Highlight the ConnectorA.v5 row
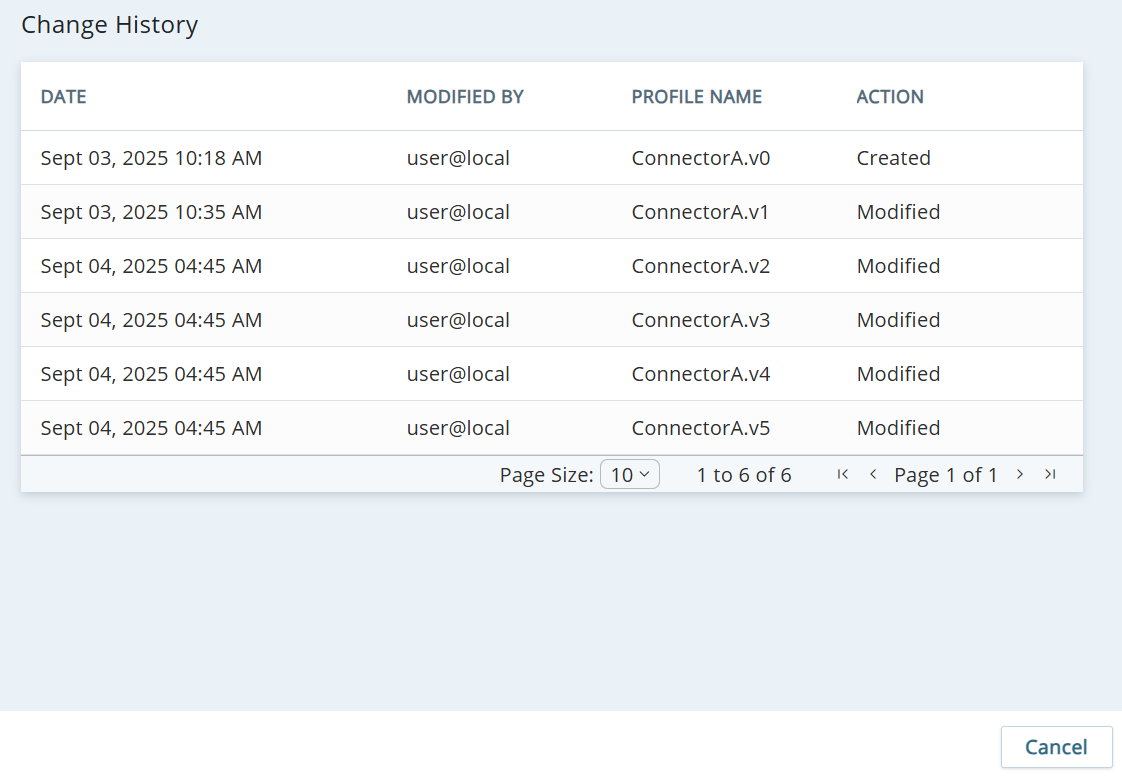 (700, 428)
